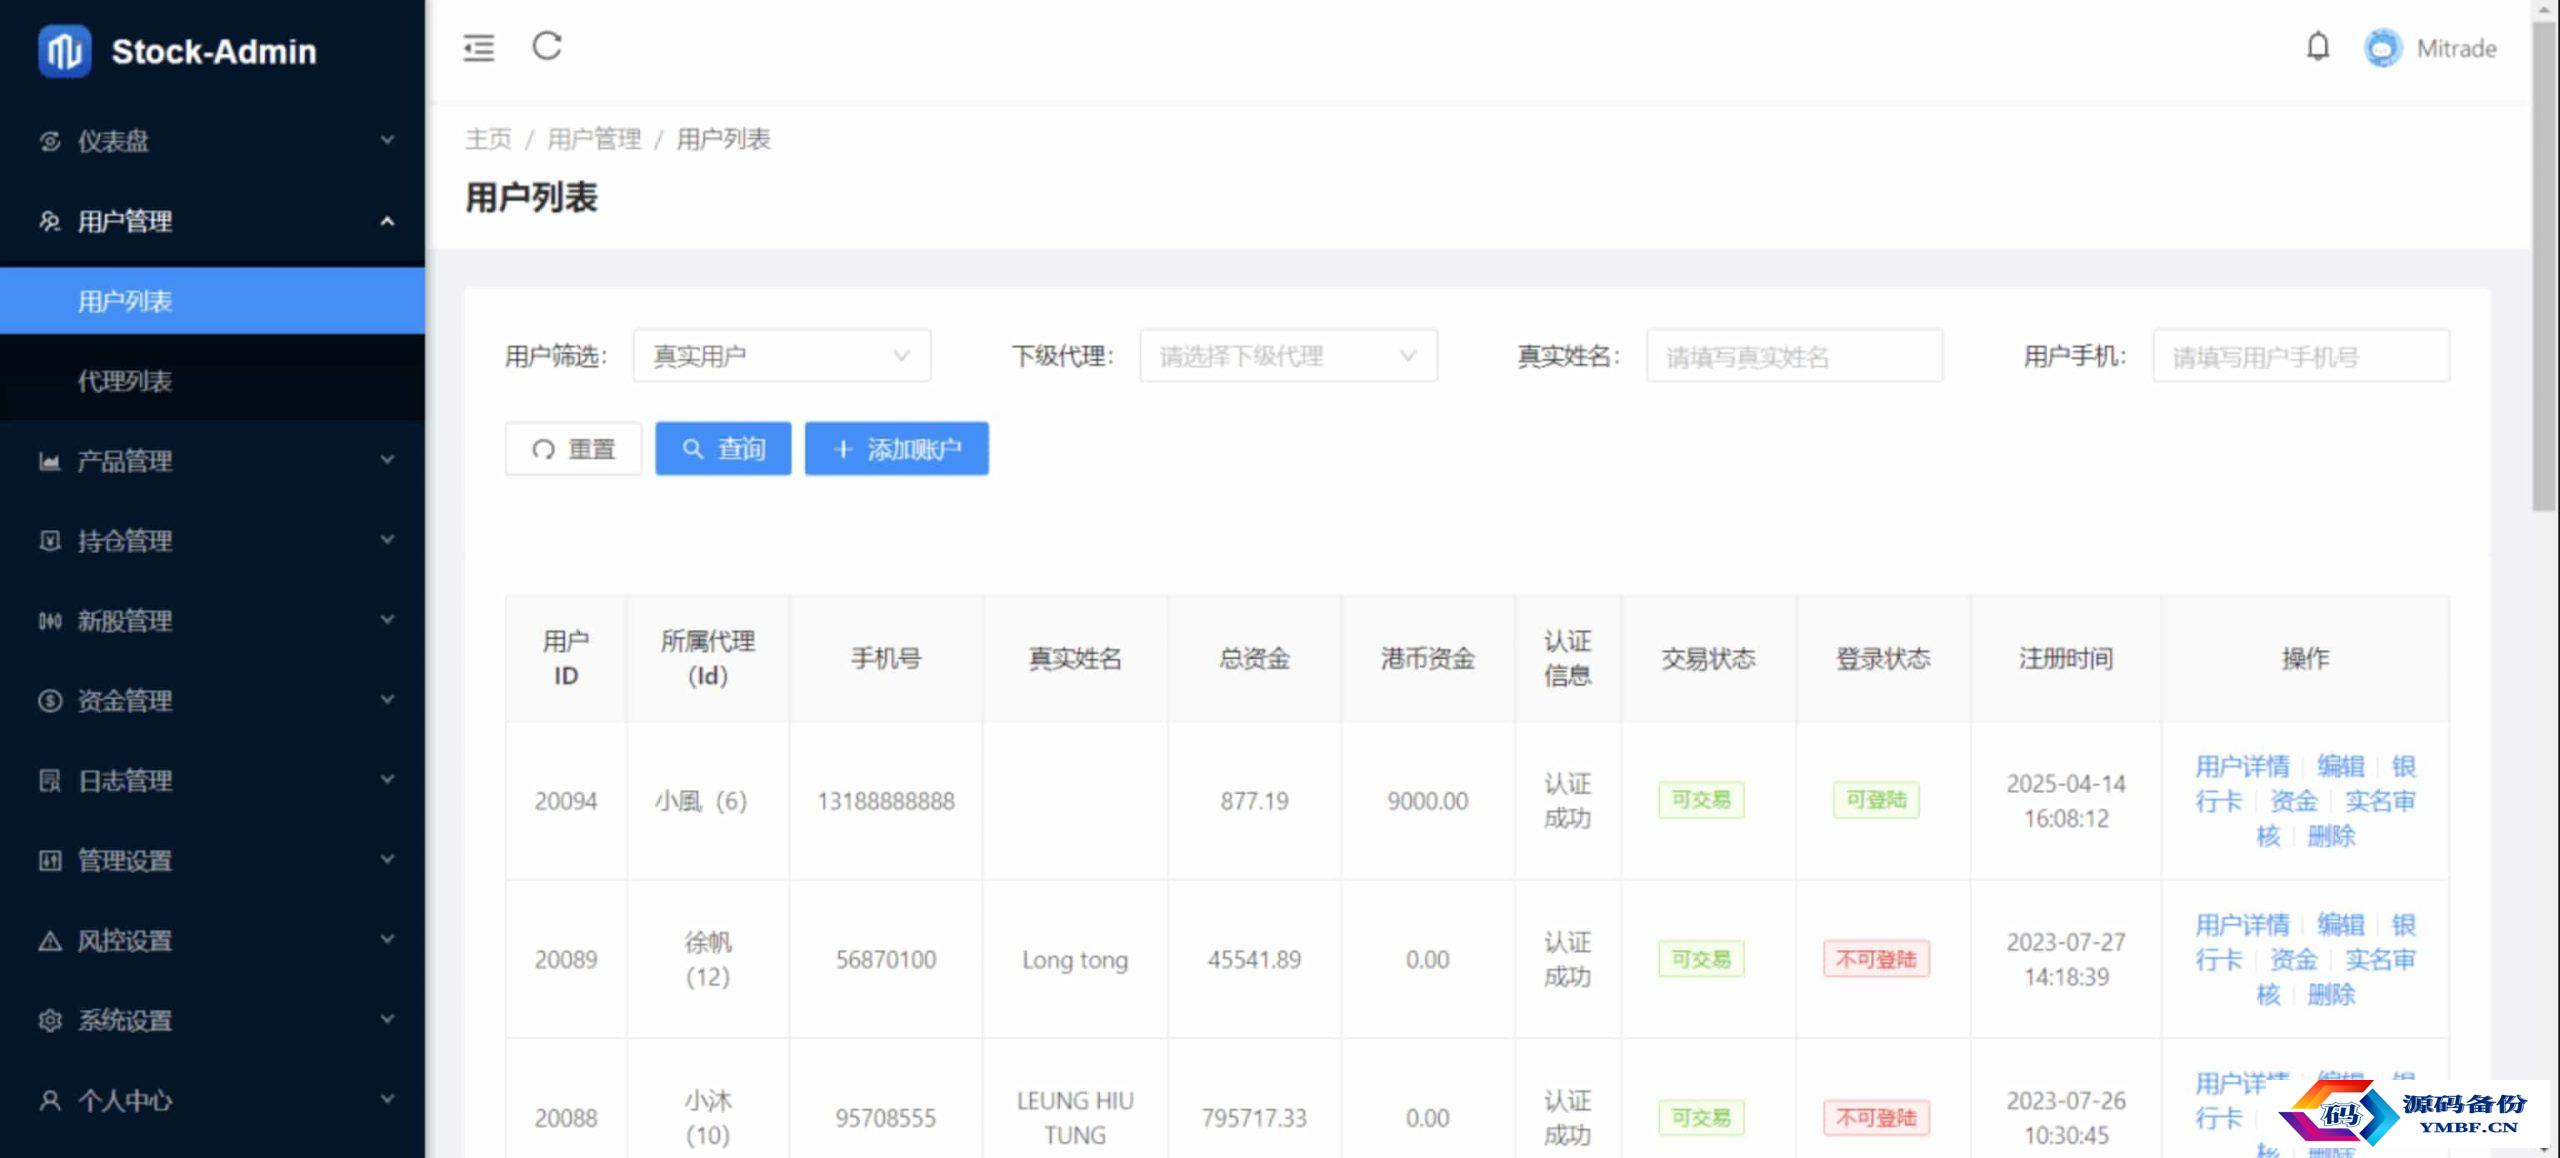
Task: Open the 系统设置 menu item
Action: point(212,1021)
